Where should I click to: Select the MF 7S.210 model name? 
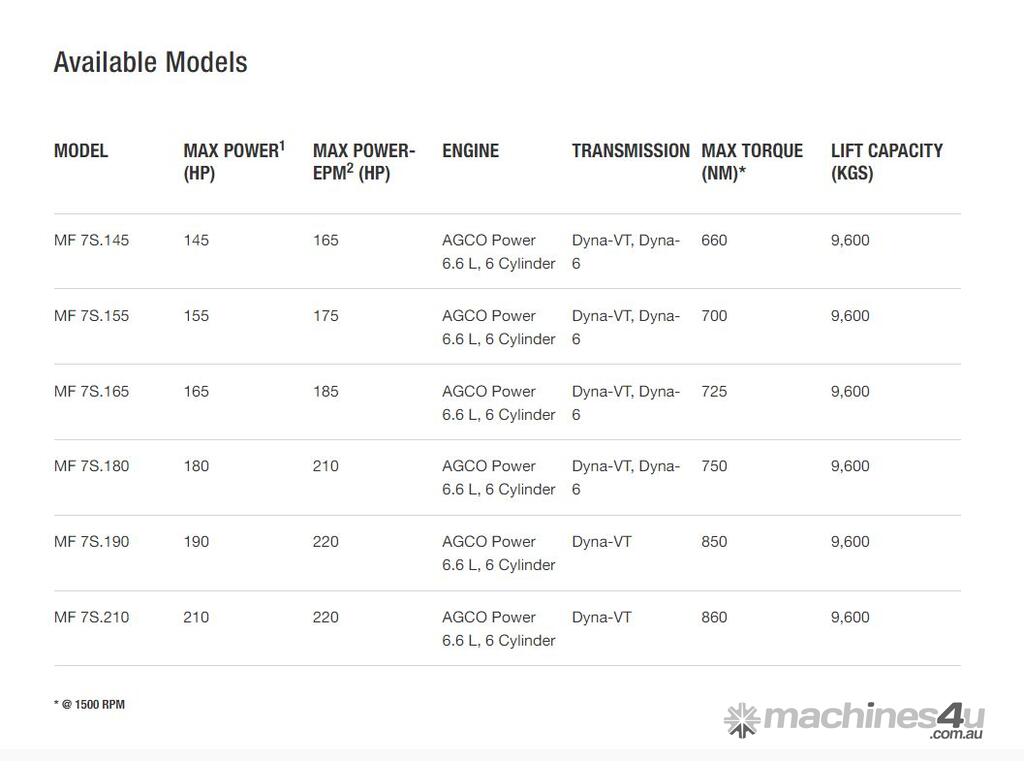92,617
